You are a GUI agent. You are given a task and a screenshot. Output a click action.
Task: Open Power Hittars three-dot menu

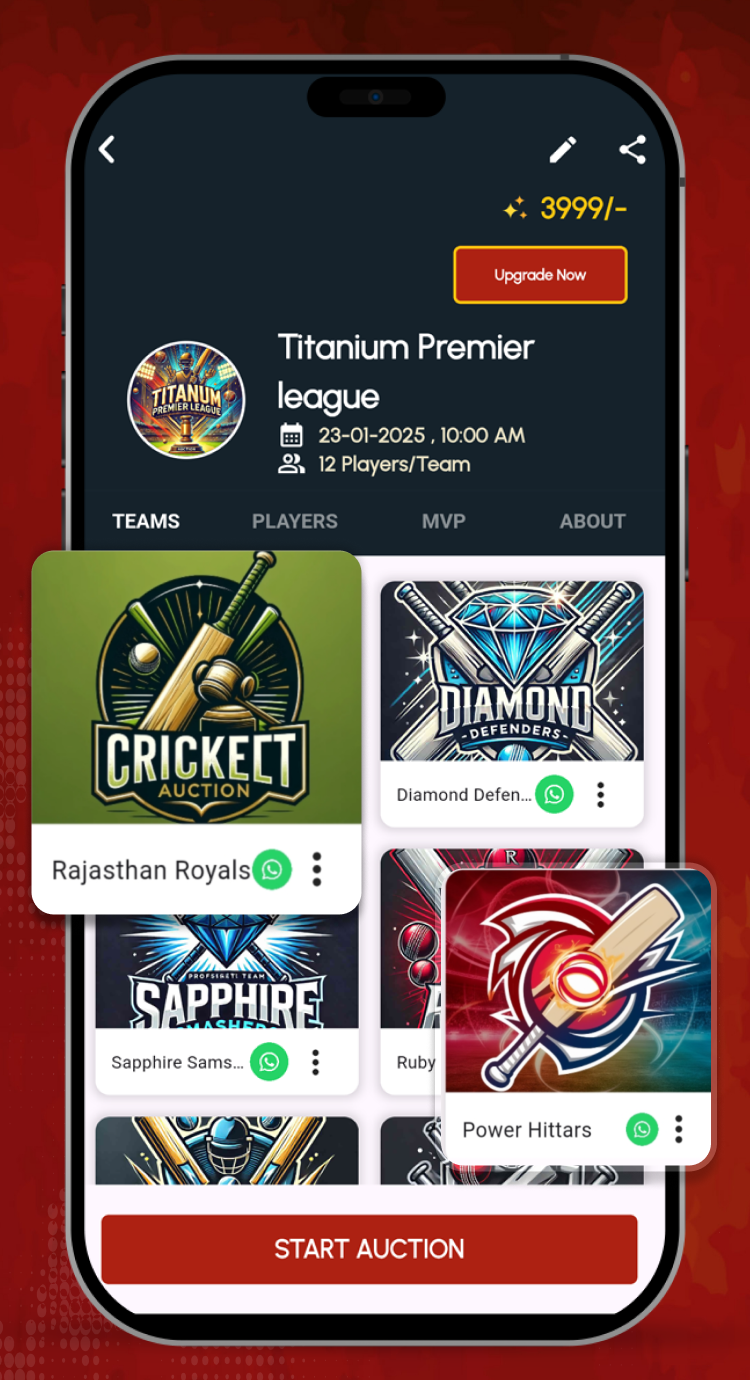[679, 1130]
